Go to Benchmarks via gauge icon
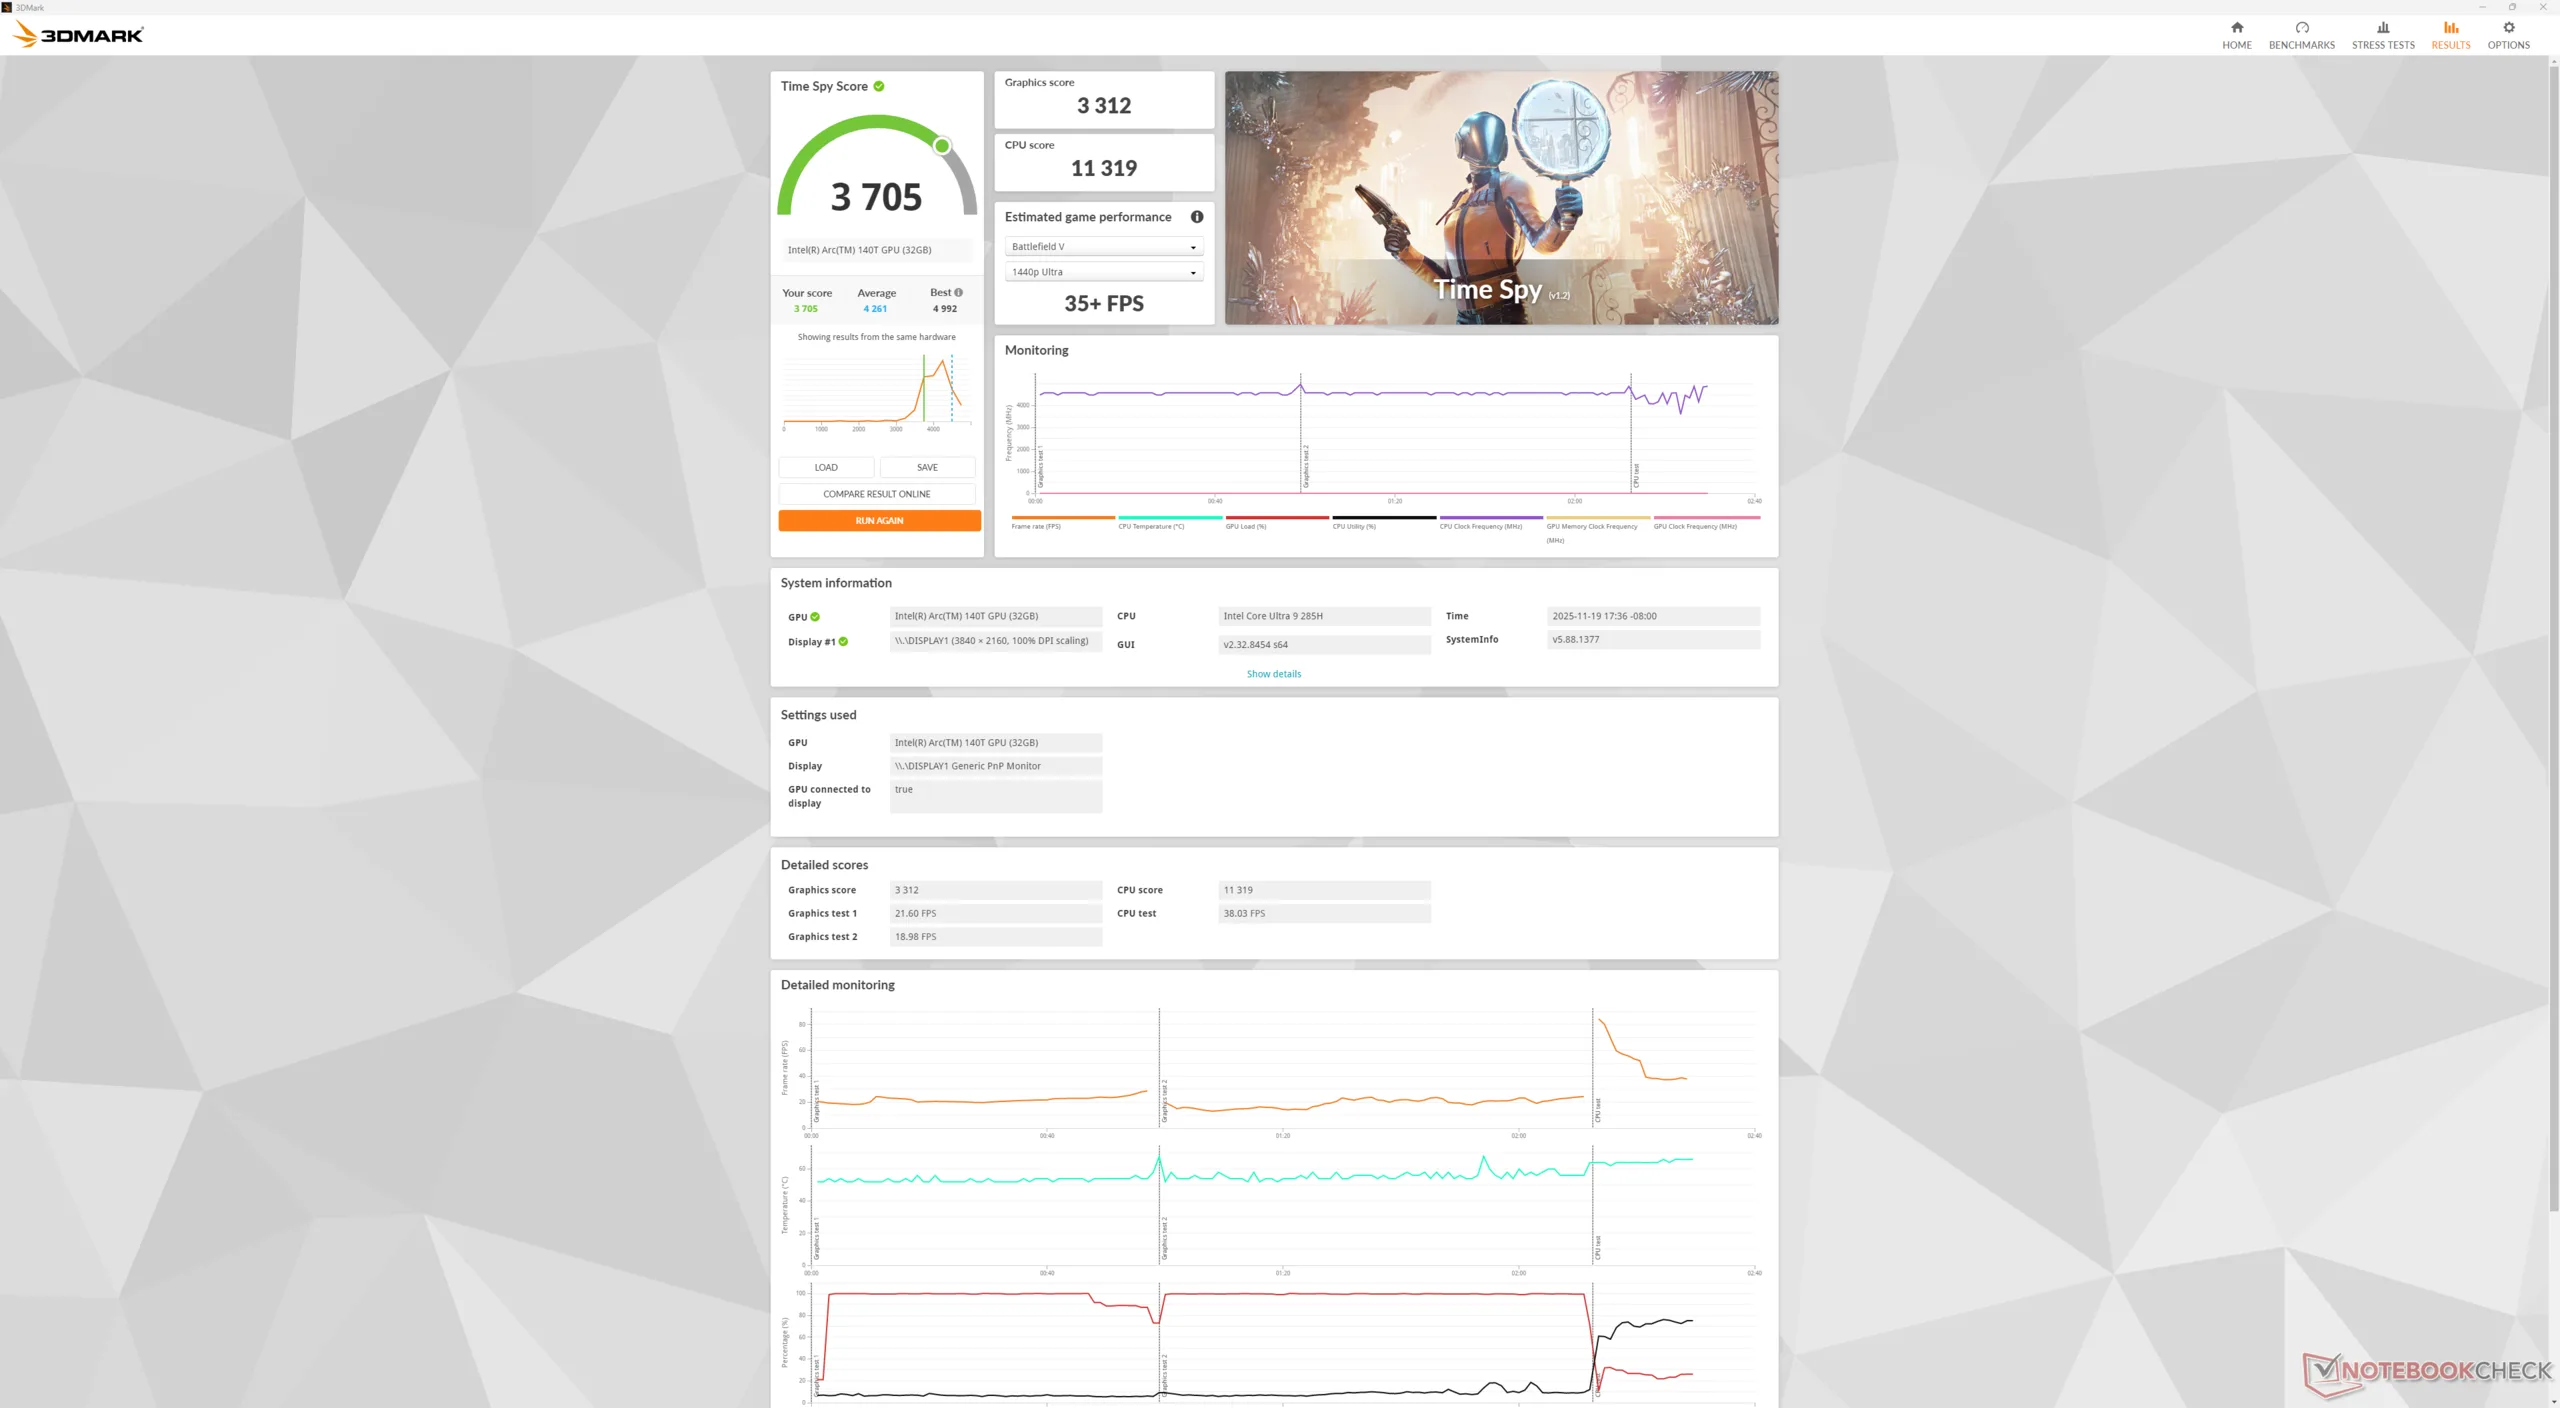Viewport: 2560px width, 1408px height. pos(2301,28)
